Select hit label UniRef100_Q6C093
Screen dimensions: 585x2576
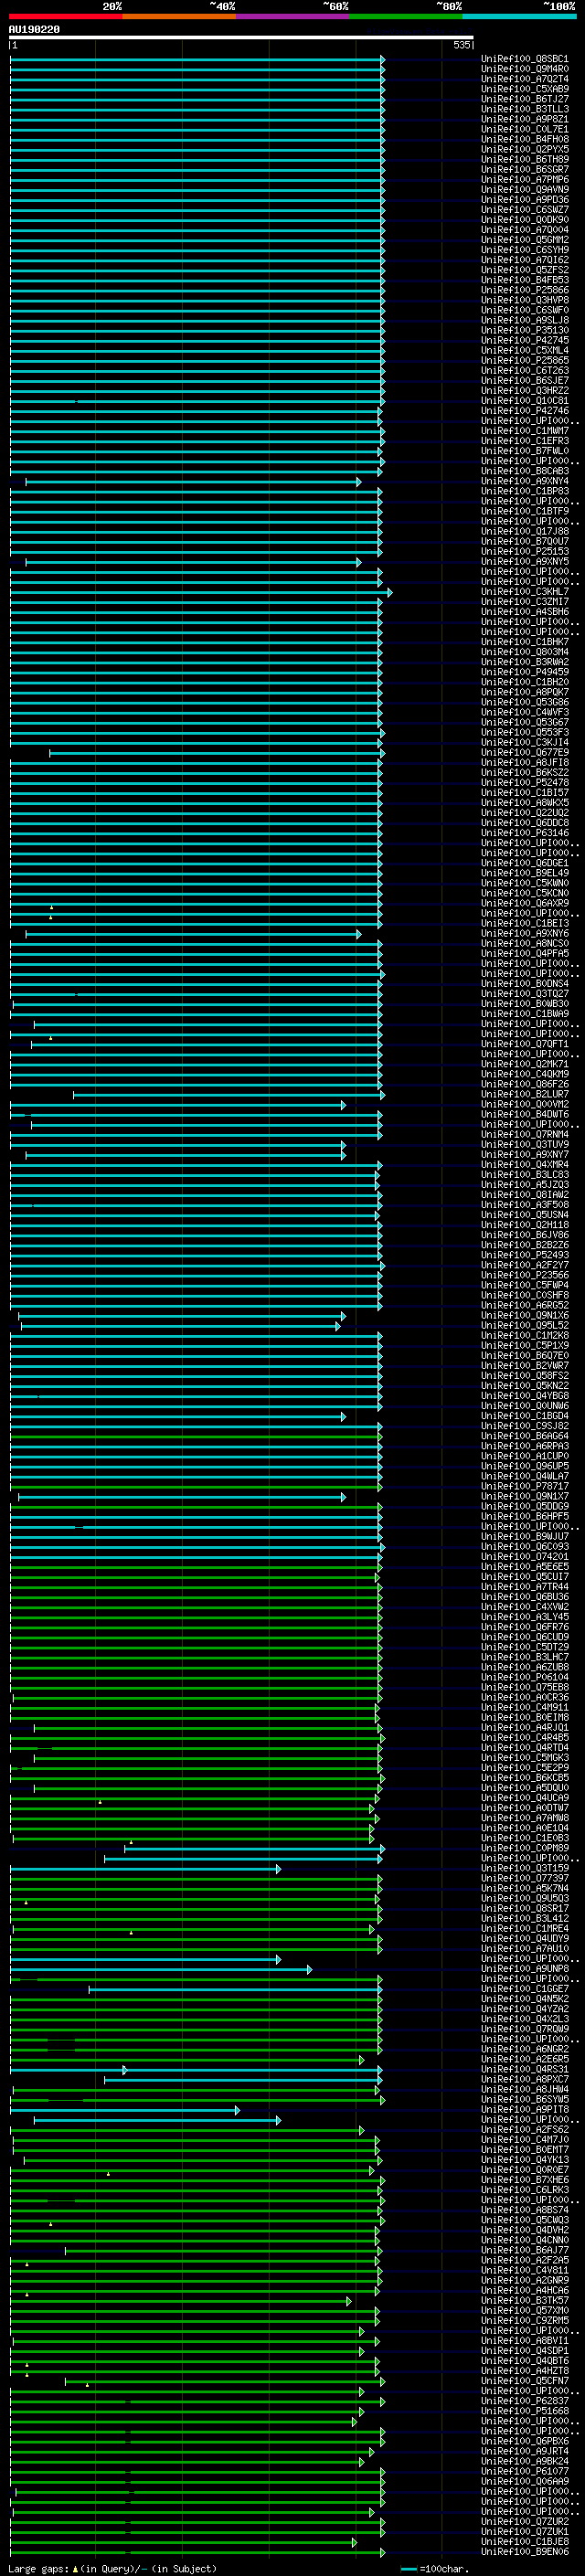pyautogui.click(x=525, y=1547)
